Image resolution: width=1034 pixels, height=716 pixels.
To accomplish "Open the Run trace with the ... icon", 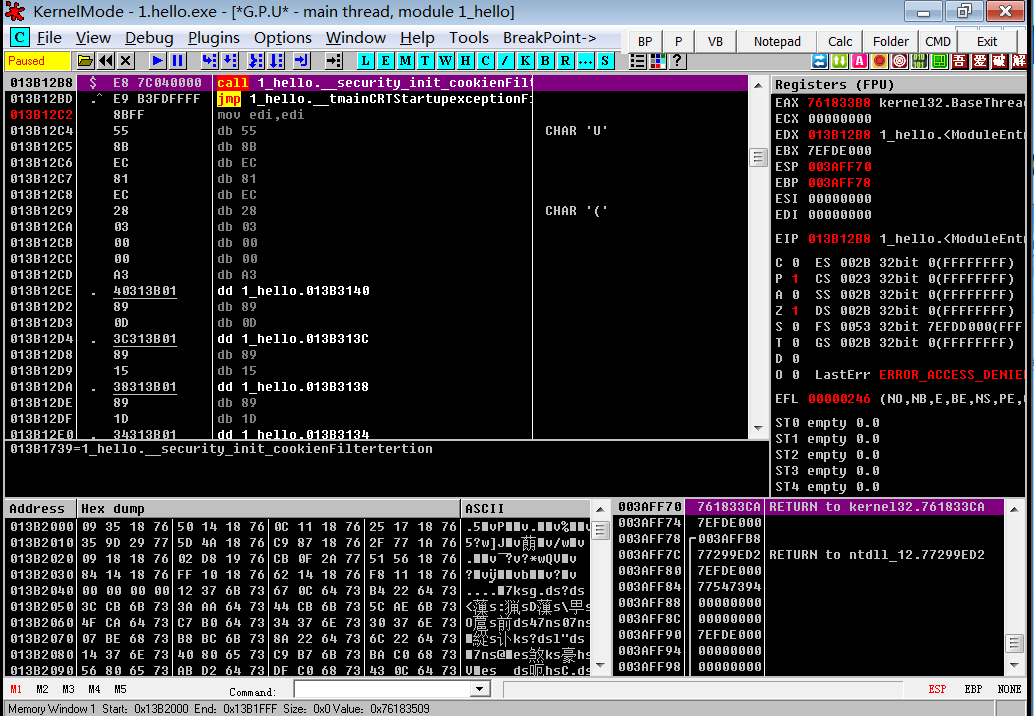I will (x=585, y=61).
